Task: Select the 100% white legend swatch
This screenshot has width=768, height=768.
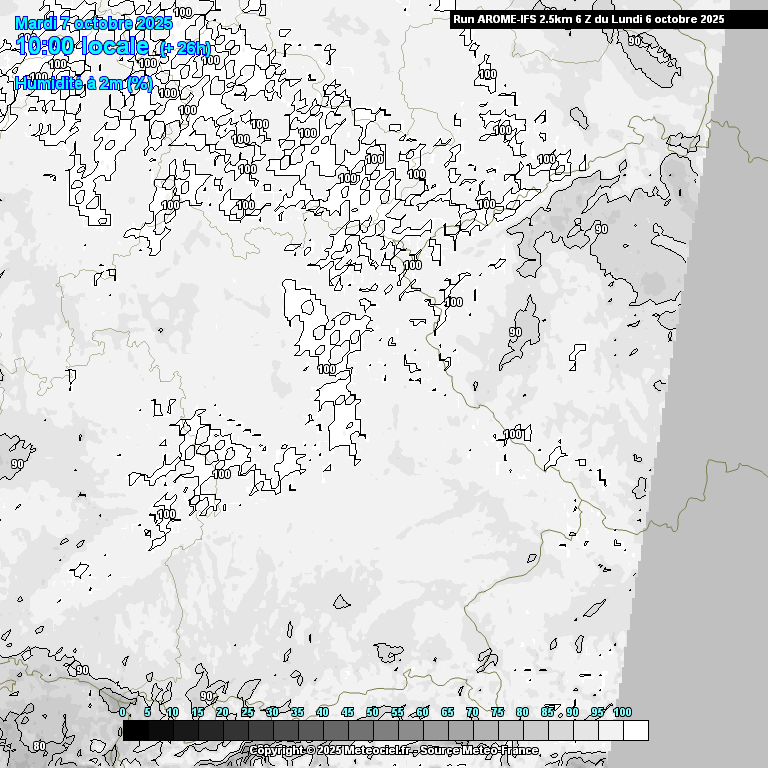Action: click(635, 731)
